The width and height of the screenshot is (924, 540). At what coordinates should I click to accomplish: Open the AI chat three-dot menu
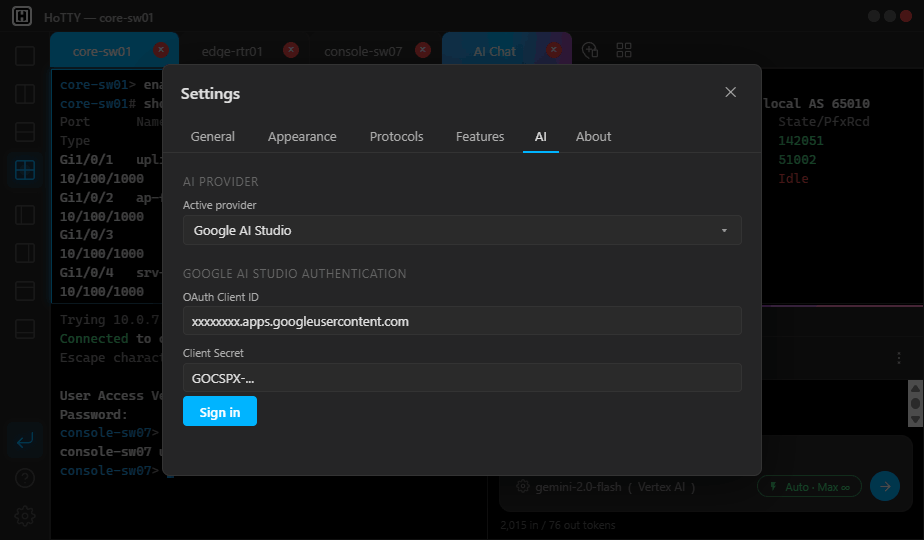click(898, 358)
